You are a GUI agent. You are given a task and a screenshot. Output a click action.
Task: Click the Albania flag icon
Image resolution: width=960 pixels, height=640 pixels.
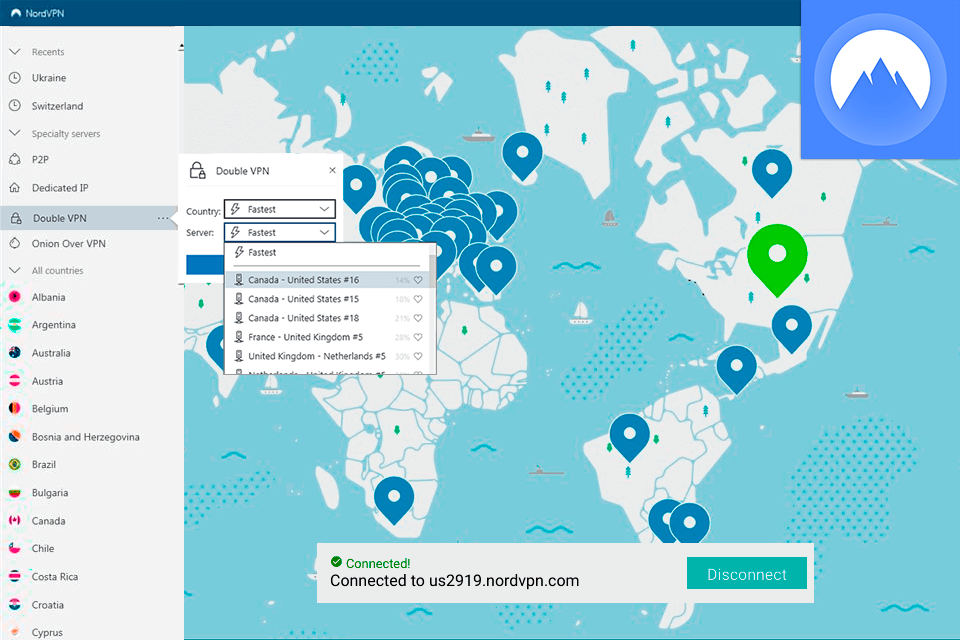[15, 297]
